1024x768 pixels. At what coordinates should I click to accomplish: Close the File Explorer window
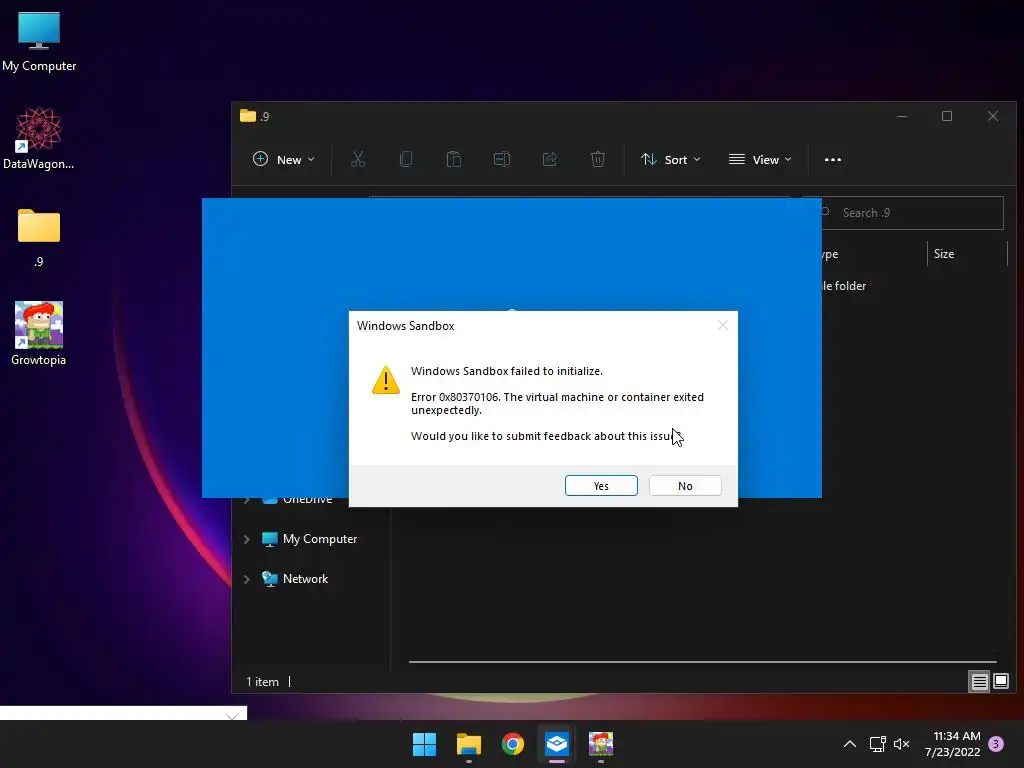click(x=993, y=116)
